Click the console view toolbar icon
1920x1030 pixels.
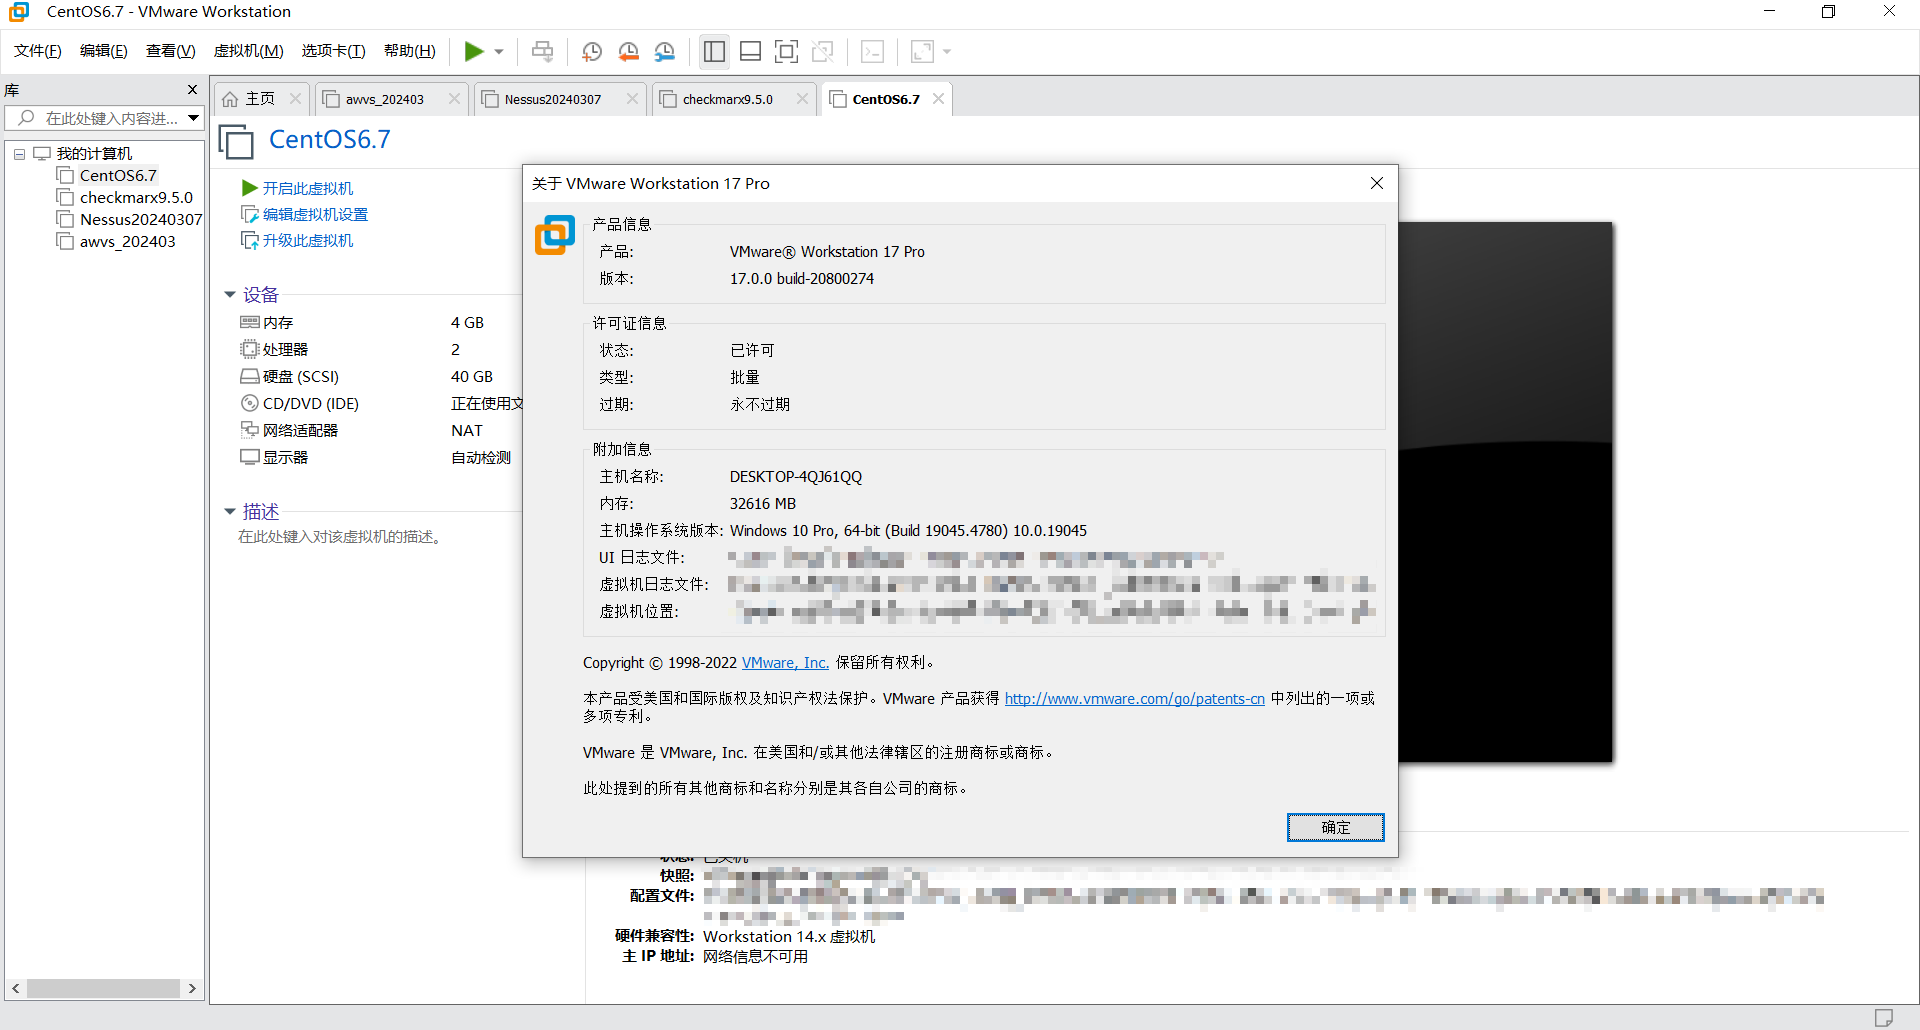(x=872, y=51)
